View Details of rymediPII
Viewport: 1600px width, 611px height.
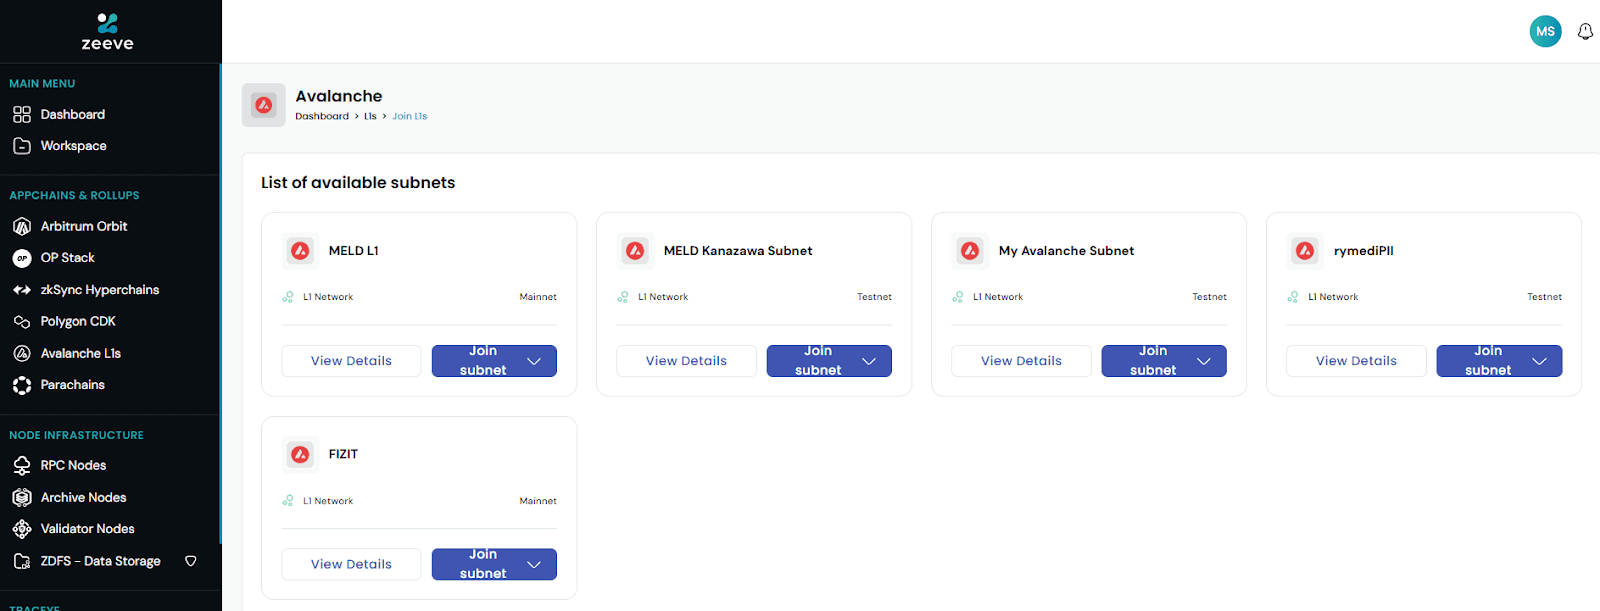1356,361
